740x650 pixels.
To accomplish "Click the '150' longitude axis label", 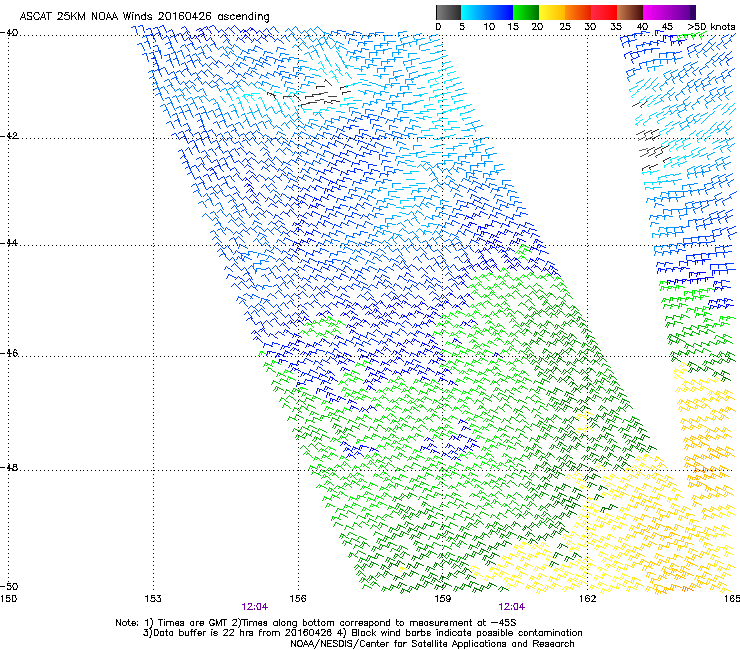I will point(9,599).
